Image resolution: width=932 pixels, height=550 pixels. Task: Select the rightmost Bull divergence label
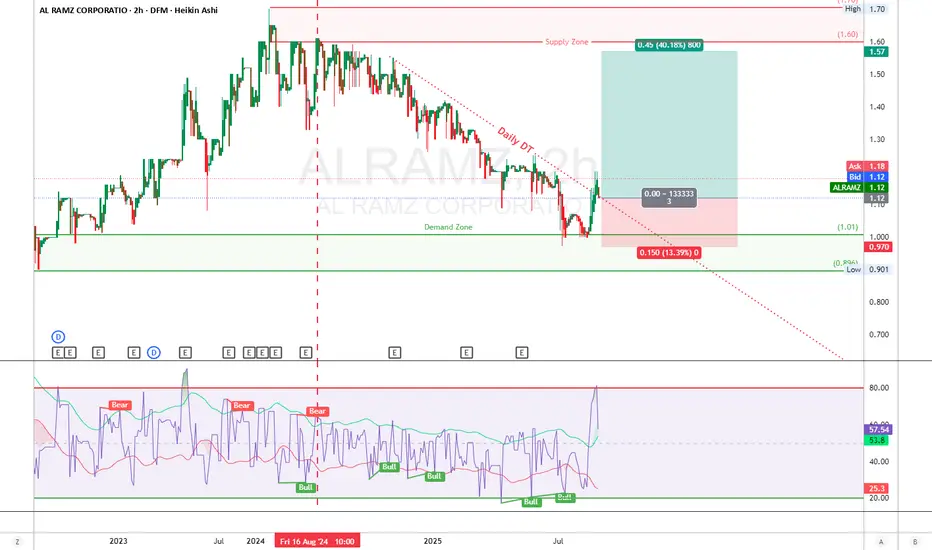coord(565,497)
